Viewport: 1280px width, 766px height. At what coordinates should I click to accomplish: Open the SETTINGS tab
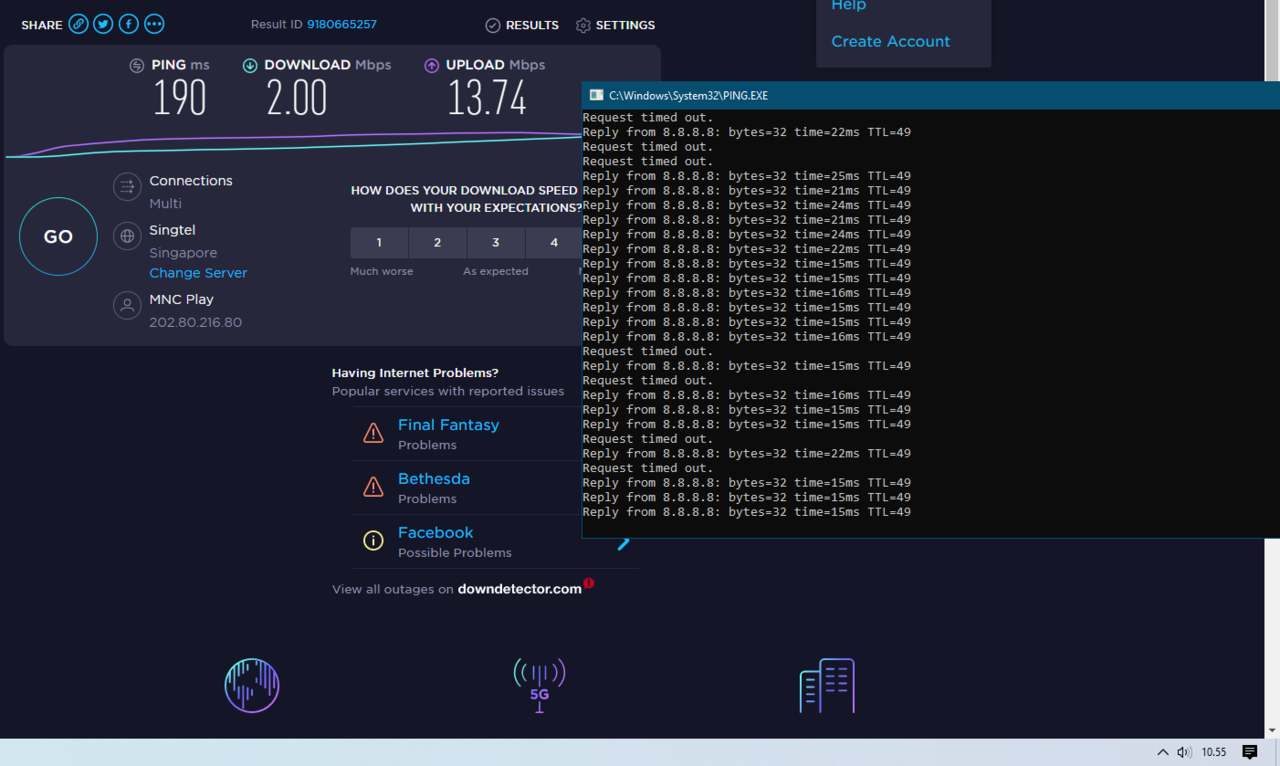coord(615,25)
